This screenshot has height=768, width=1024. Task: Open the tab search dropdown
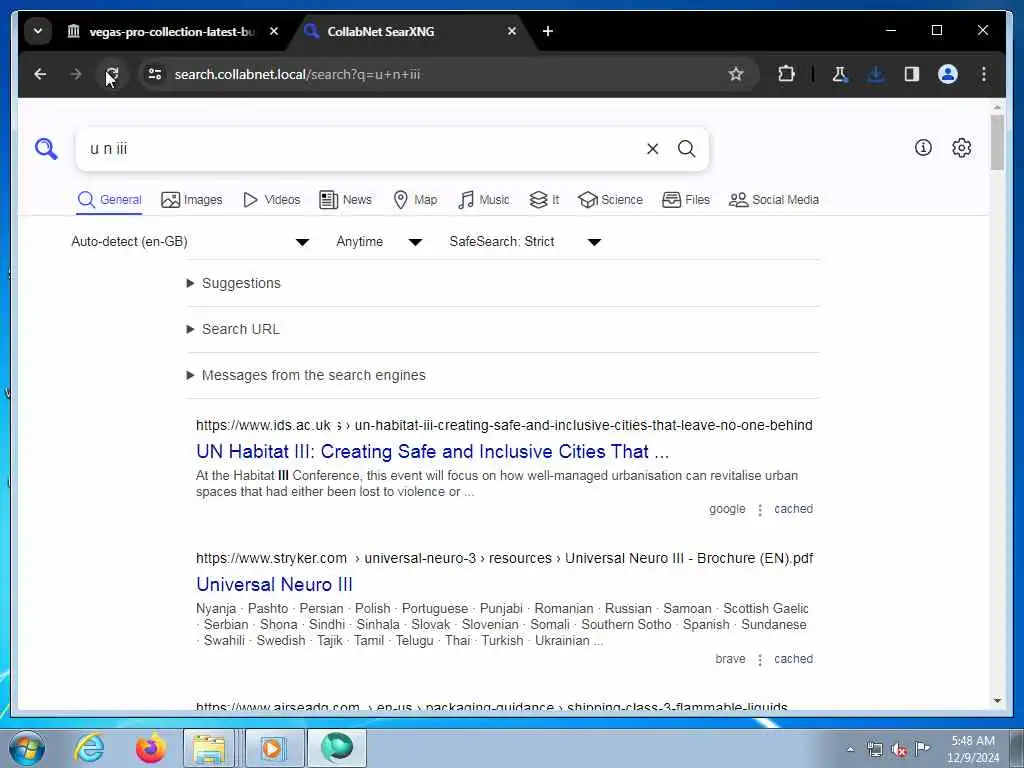tap(38, 31)
